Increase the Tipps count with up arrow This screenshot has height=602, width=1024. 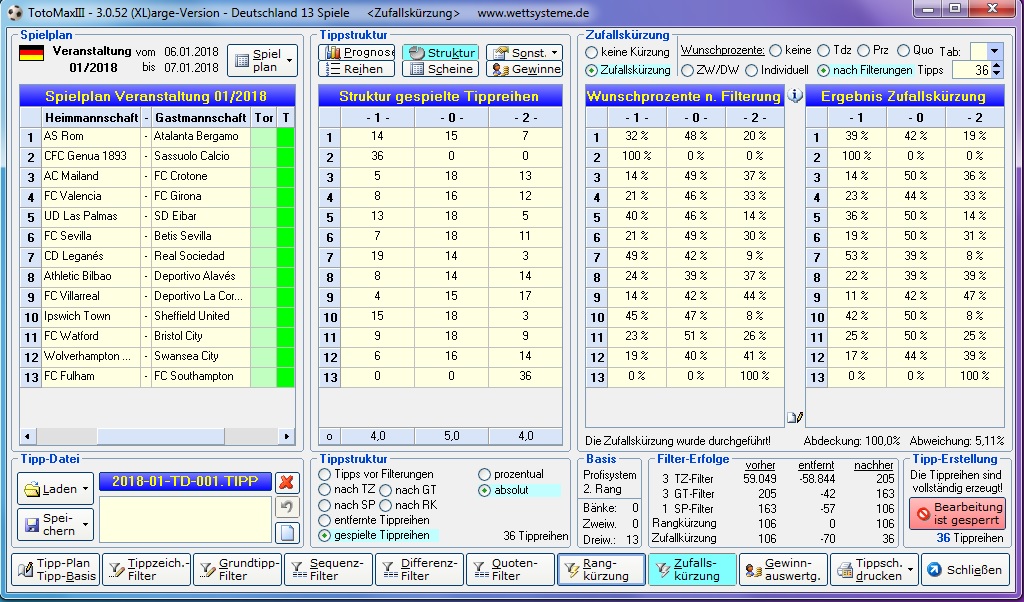click(x=997, y=66)
